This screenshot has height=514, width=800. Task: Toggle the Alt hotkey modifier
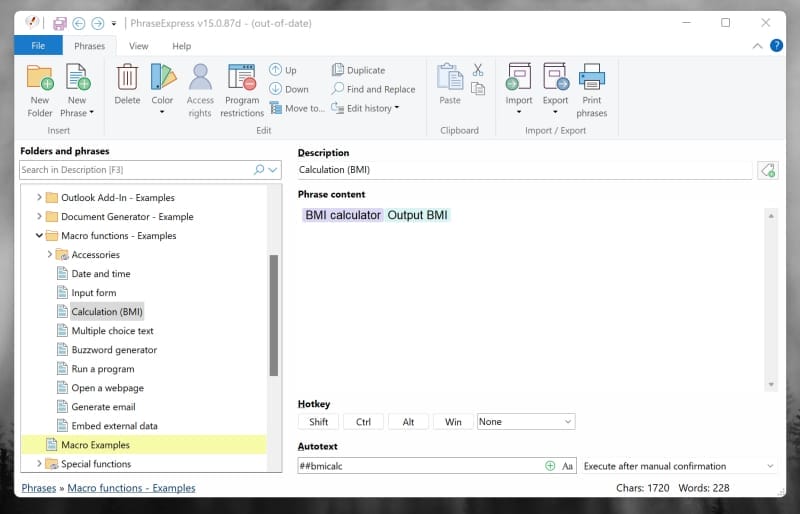point(408,422)
